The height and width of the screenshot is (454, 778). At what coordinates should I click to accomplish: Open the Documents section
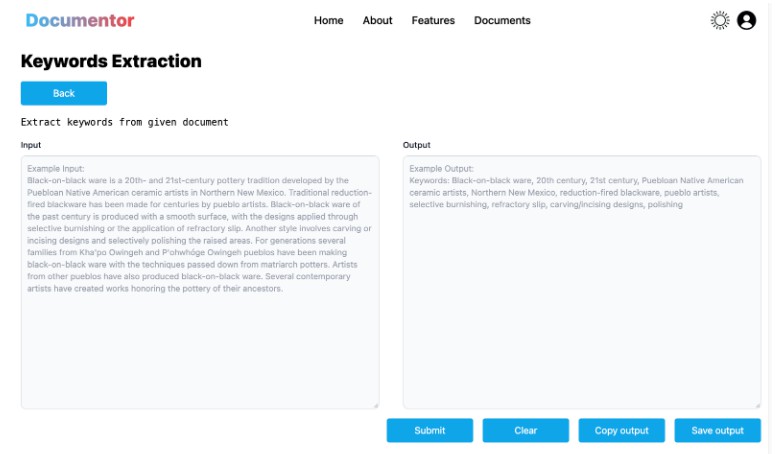coord(502,20)
